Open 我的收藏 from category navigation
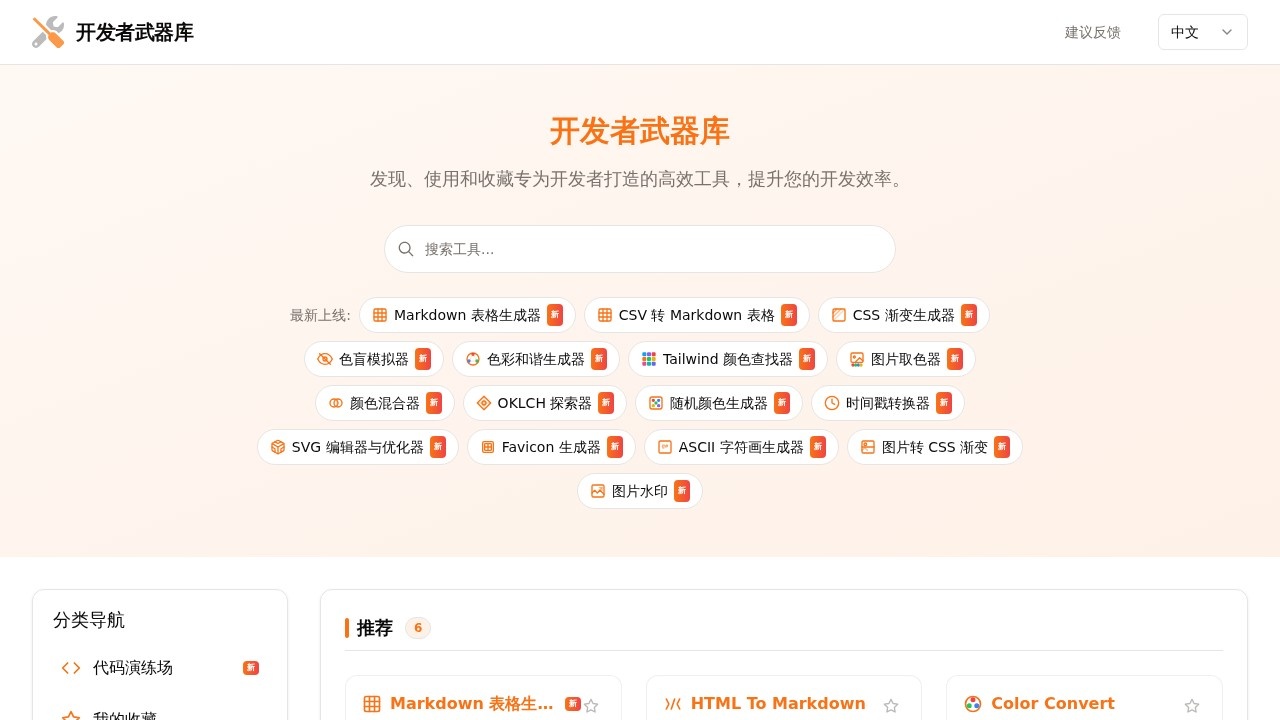This screenshot has width=1280, height=720. click(124, 714)
